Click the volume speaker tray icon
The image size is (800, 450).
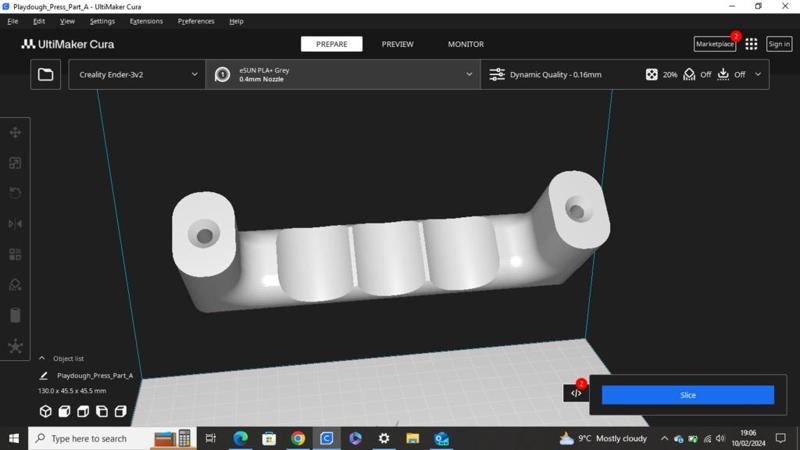pyautogui.click(x=720, y=438)
